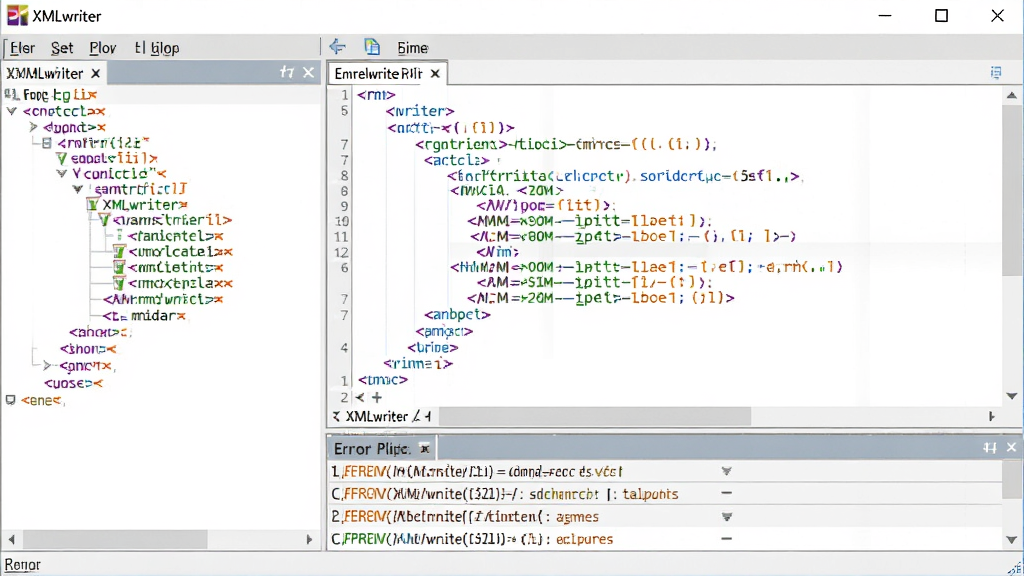1024x576 pixels.
Task: Click the list icon at editor tab bar's right end
Action: click(996, 72)
